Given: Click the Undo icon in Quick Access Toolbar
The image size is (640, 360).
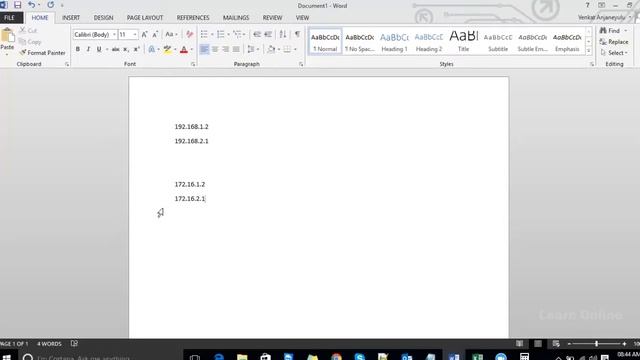Looking at the screenshot, I should click(x=31, y=5).
